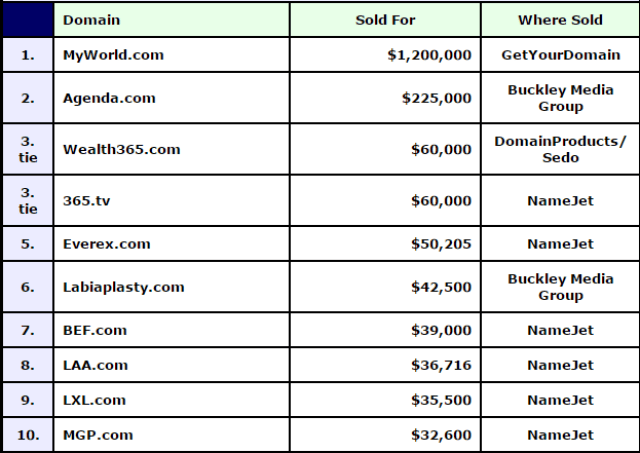Click the dark blue corner cell

click(28, 20)
